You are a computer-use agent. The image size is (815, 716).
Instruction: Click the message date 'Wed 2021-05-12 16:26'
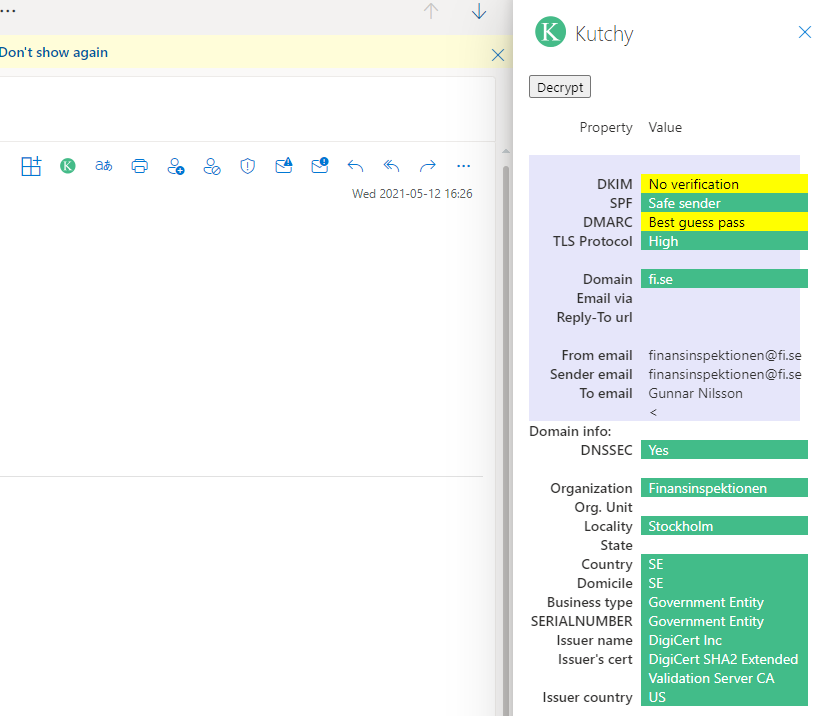click(x=412, y=194)
